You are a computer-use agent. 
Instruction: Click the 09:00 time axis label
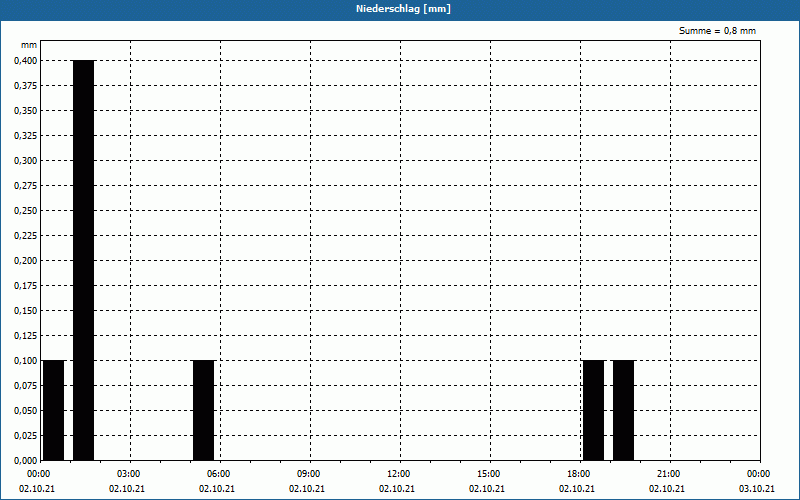pos(309,474)
